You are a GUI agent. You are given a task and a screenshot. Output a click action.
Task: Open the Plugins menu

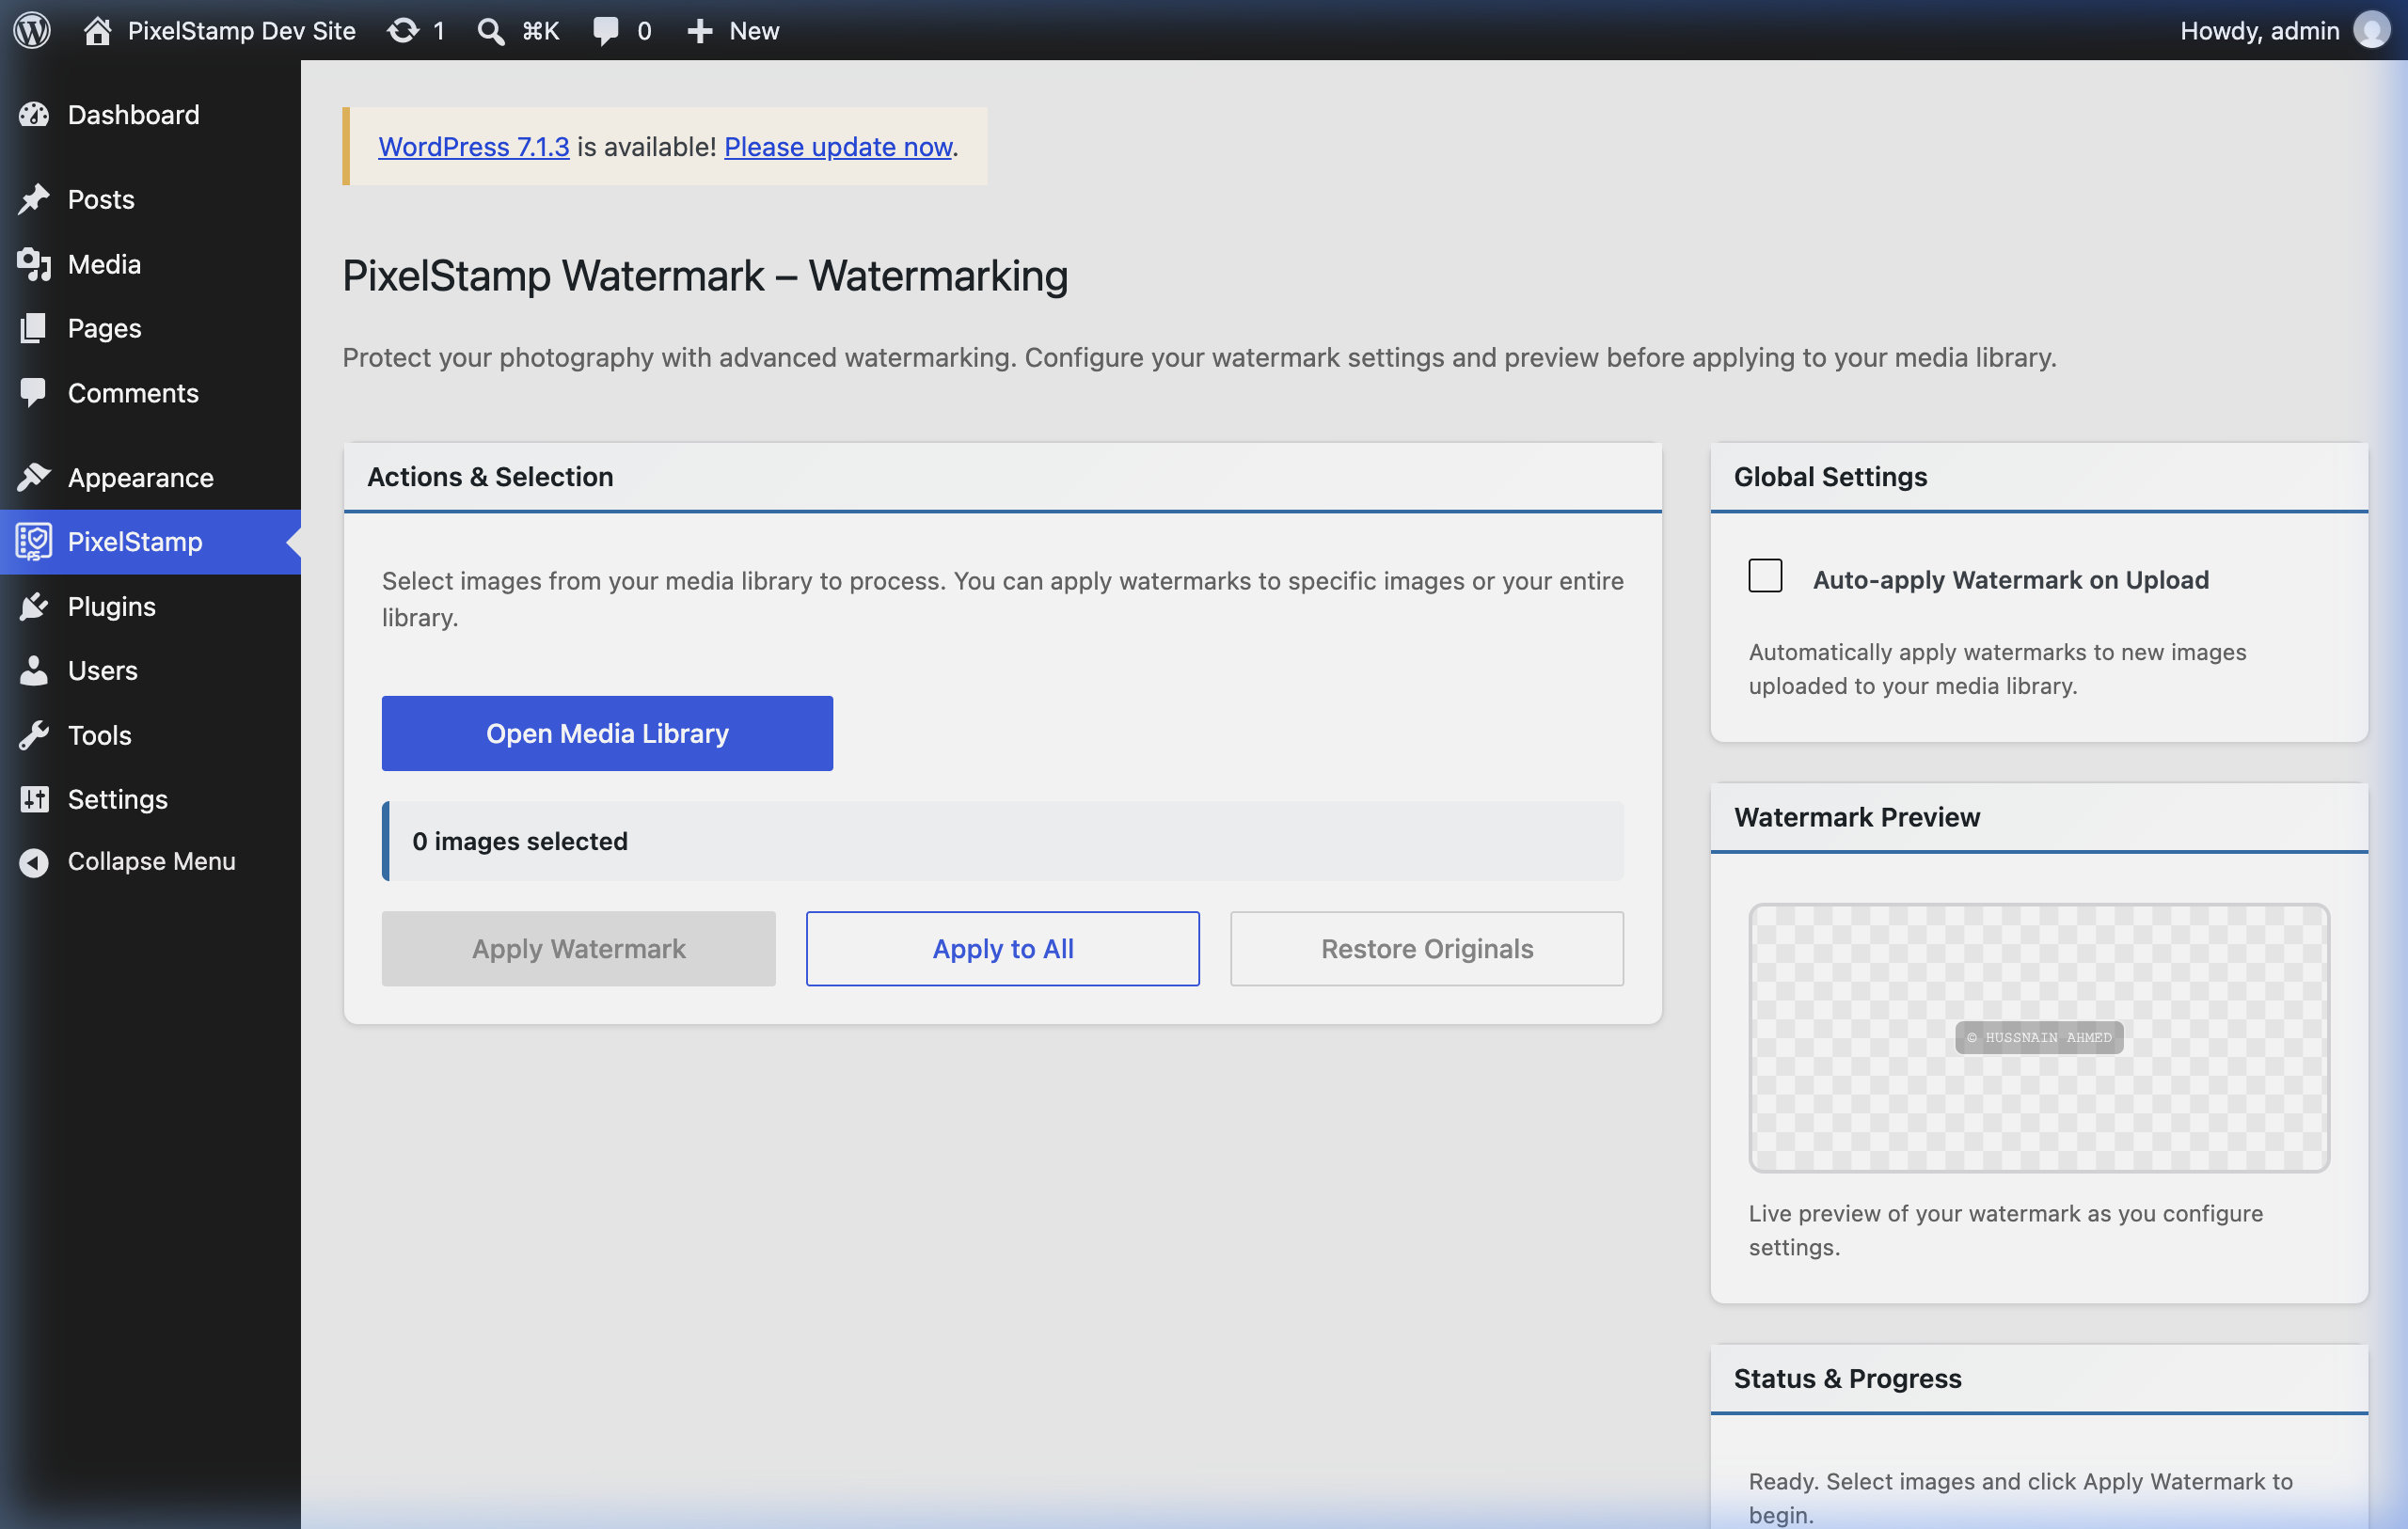pos(150,606)
